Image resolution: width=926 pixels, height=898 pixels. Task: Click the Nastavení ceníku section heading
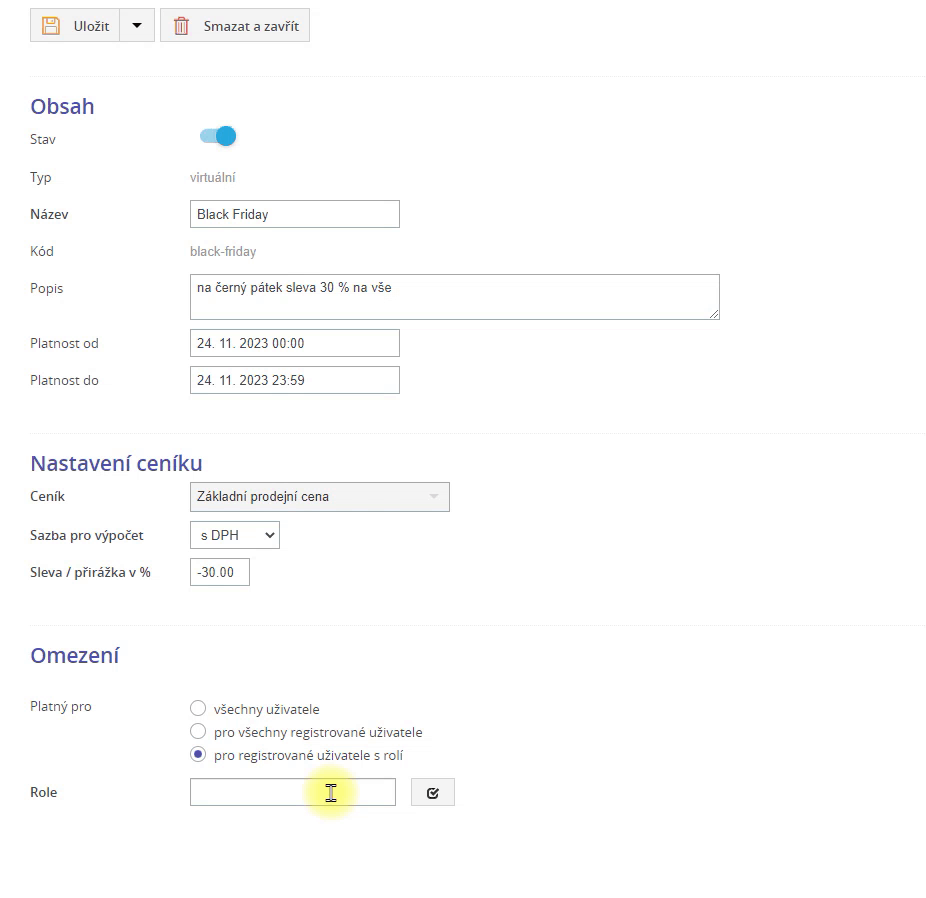116,463
